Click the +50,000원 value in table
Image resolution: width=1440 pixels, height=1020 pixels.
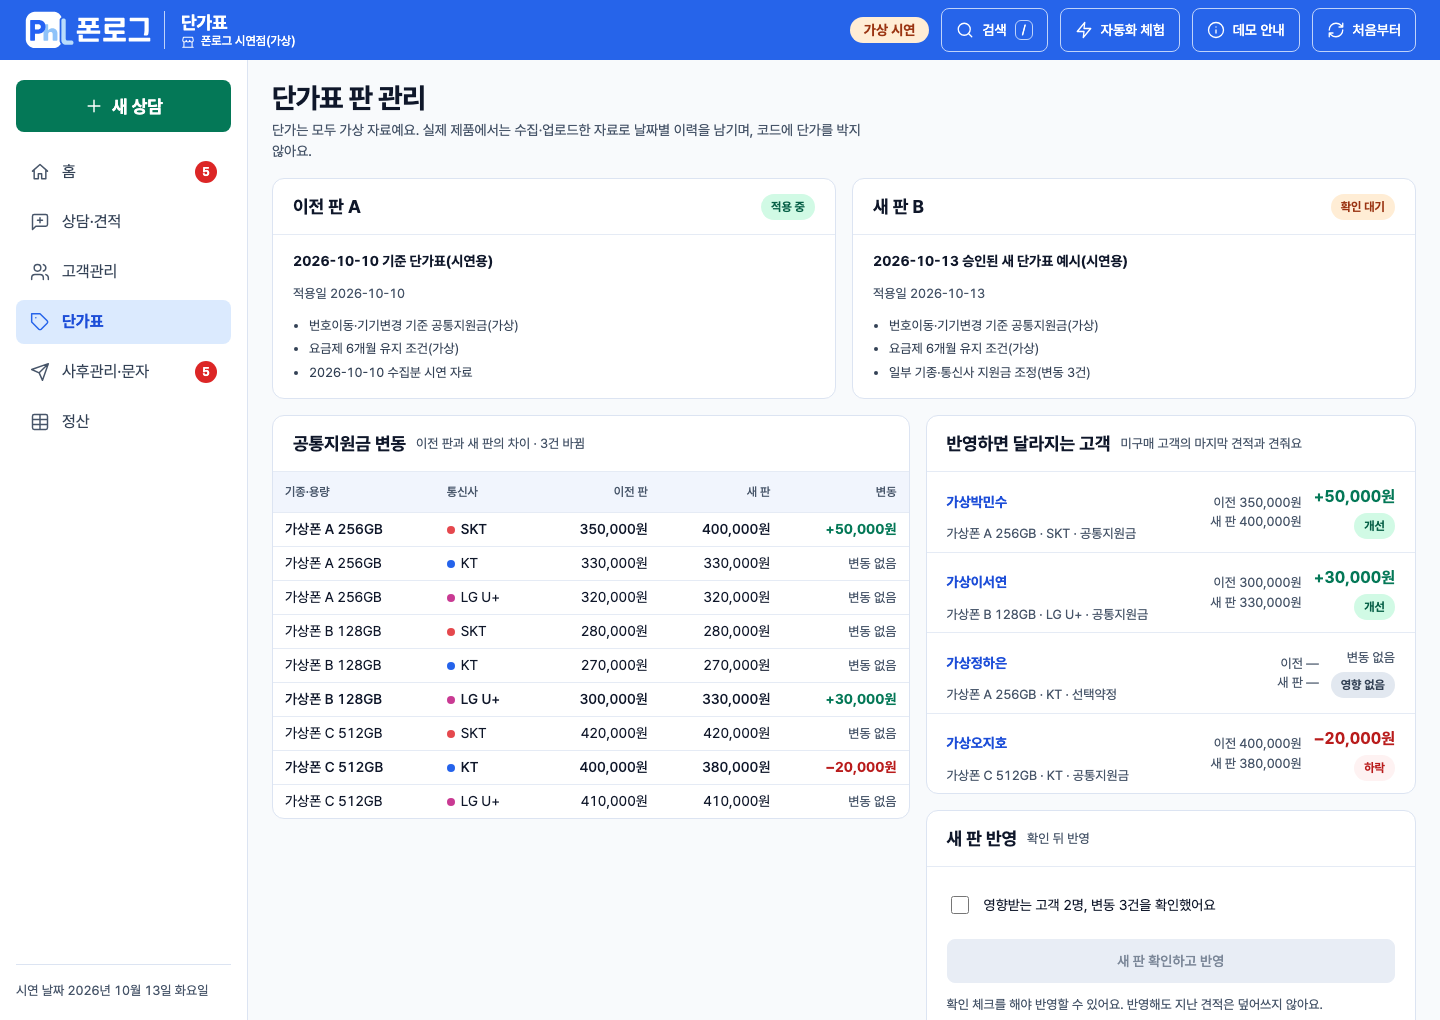click(861, 529)
